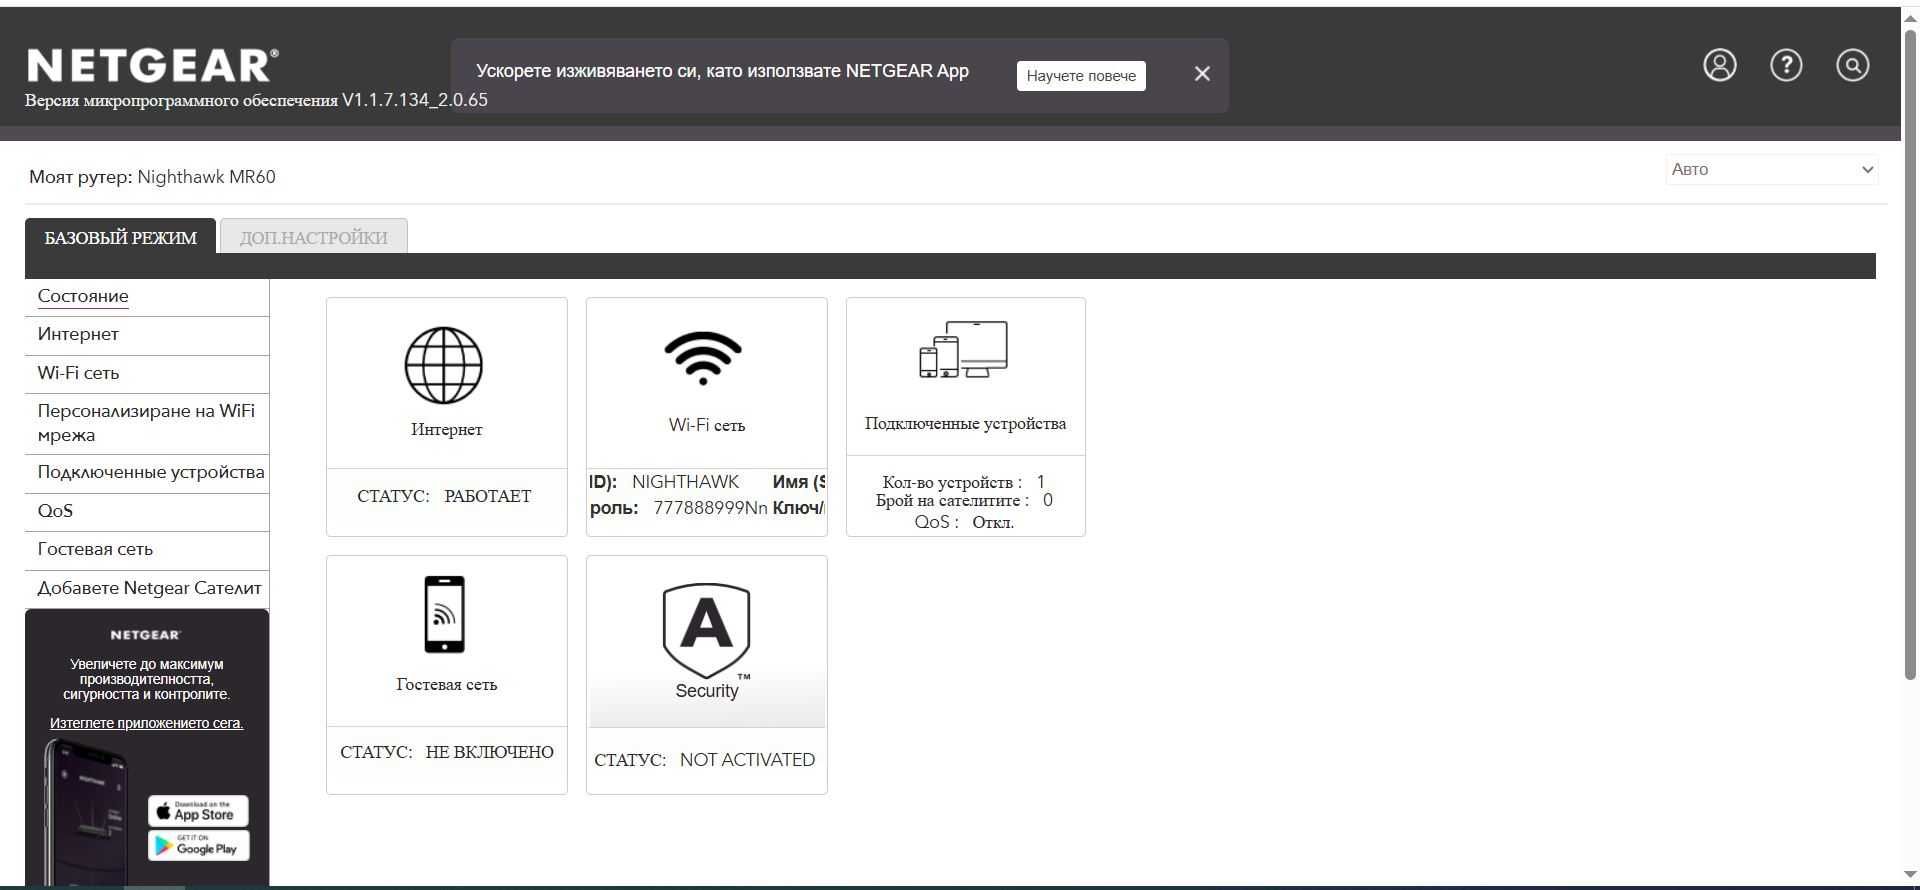This screenshot has width=1920, height=890.
Task: Click the Гостевая сеть phone icon
Action: click(x=444, y=614)
